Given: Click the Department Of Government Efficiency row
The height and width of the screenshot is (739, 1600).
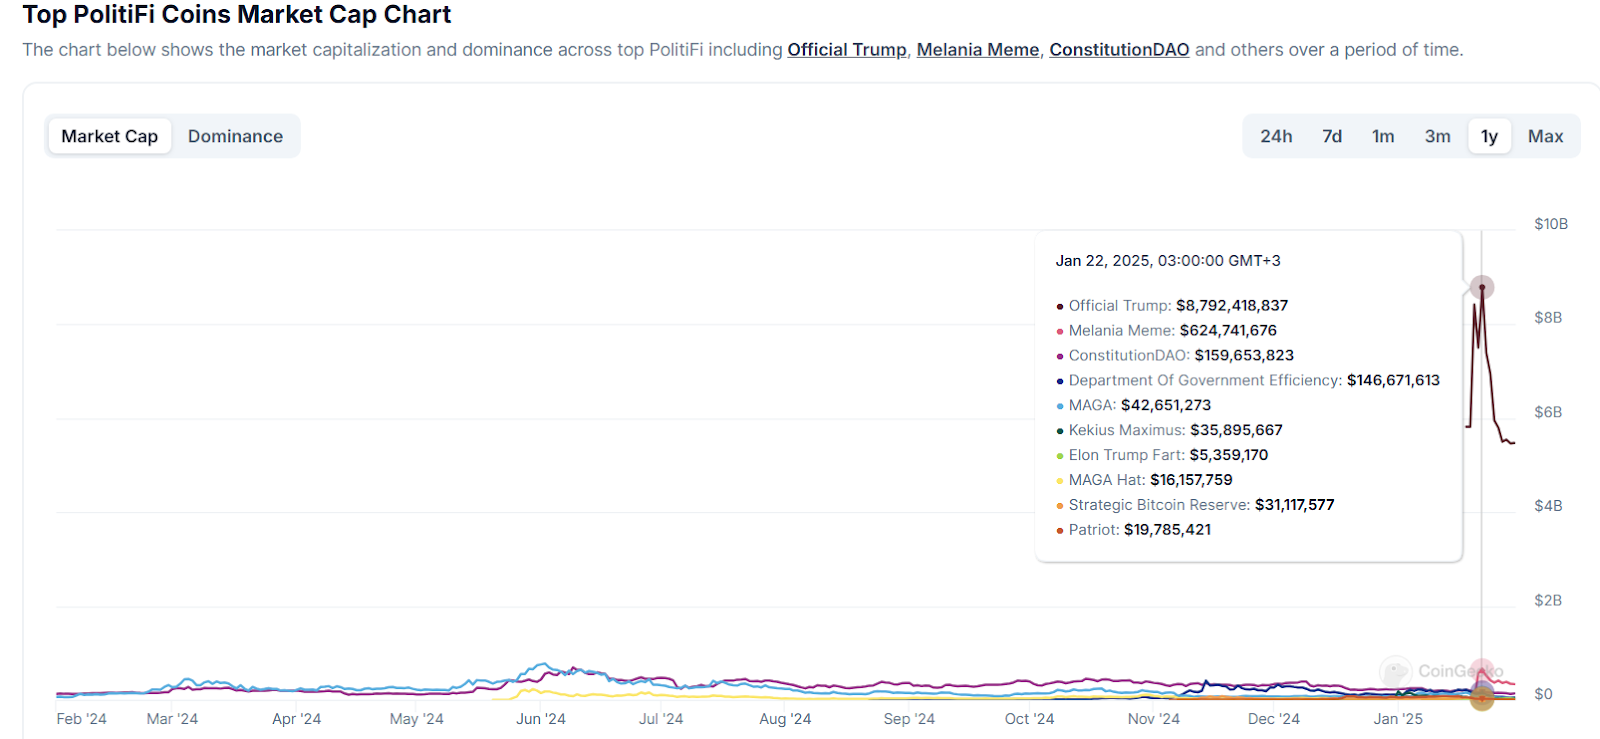Looking at the screenshot, I should click(x=1248, y=381).
